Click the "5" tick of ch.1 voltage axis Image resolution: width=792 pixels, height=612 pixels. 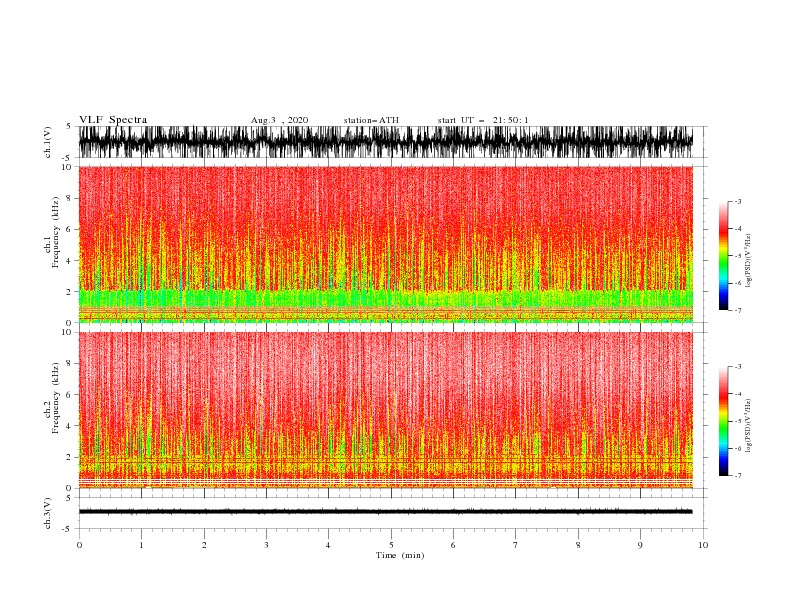click(70, 126)
